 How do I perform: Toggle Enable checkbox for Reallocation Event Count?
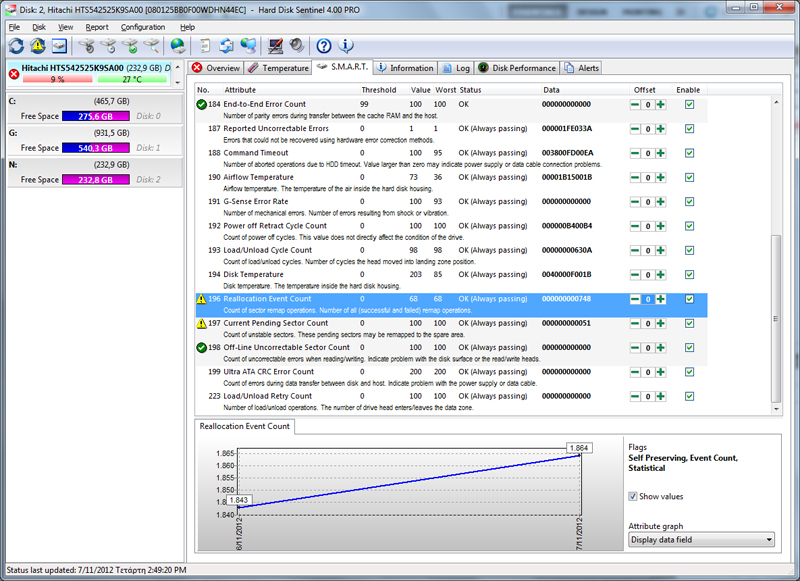coord(689,299)
